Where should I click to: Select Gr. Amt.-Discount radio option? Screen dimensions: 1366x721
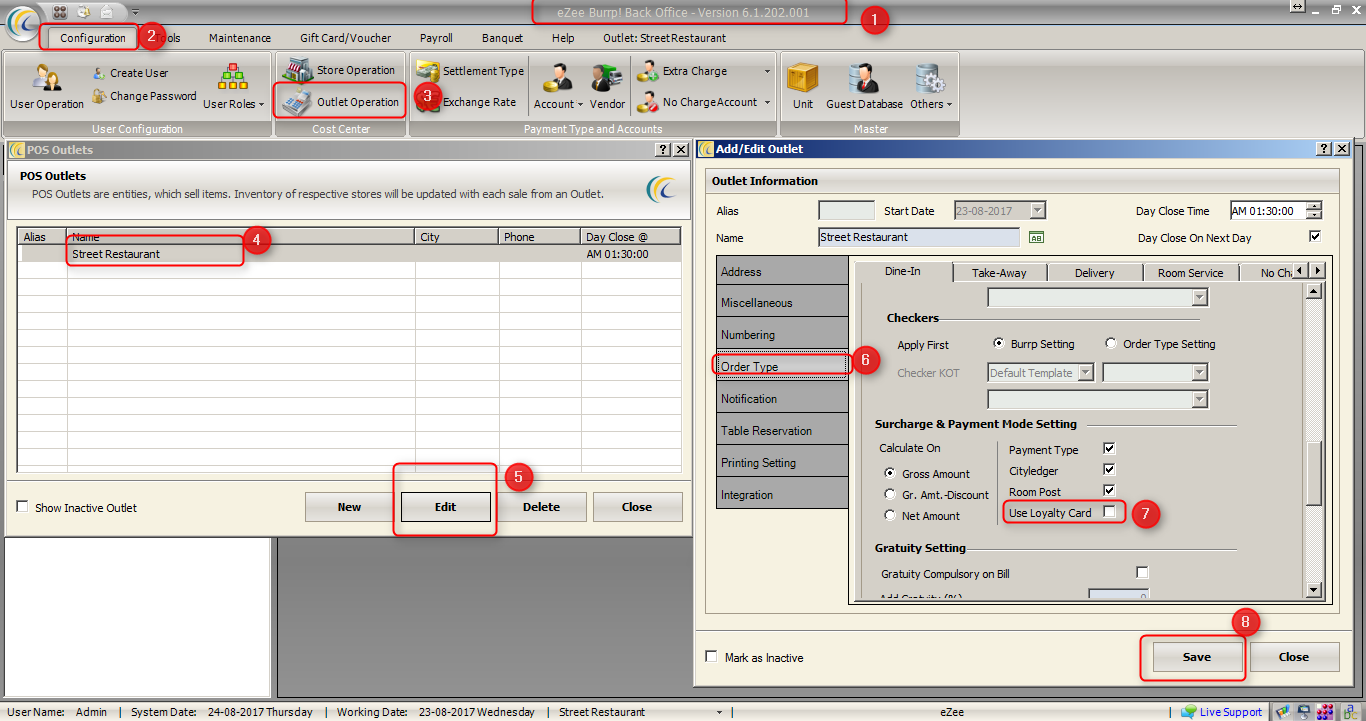coord(890,494)
